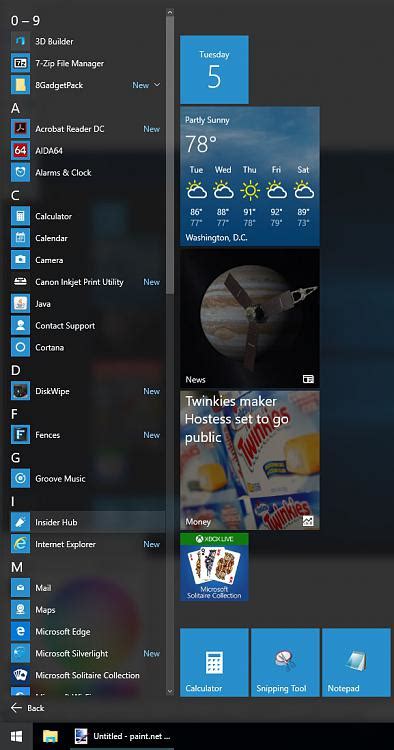Launch the Notepad tile
Viewport: 394px width, 750px height.
point(356,662)
